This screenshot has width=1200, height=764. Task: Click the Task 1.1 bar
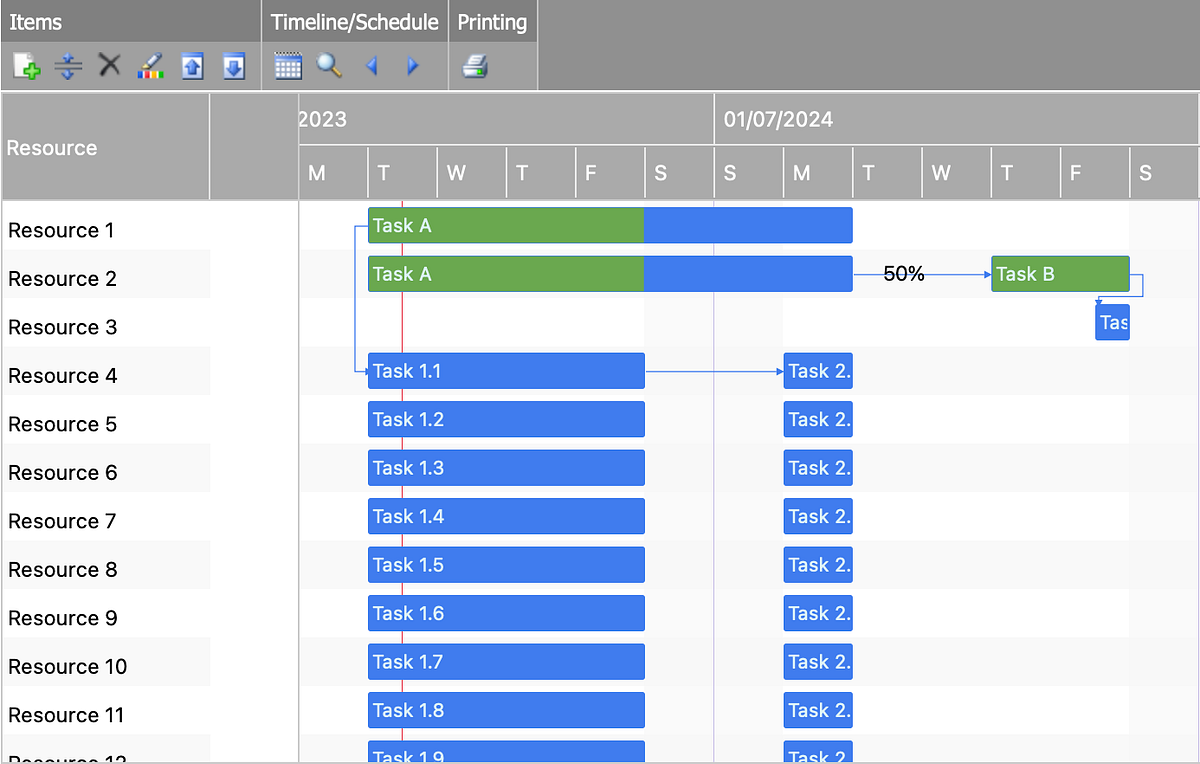click(x=505, y=371)
